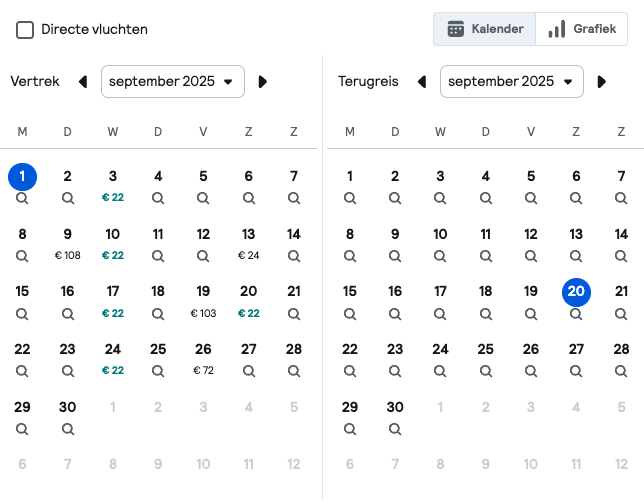The width and height of the screenshot is (644, 502).
Task: Go to next month for Terugreis
Action: coord(602,82)
